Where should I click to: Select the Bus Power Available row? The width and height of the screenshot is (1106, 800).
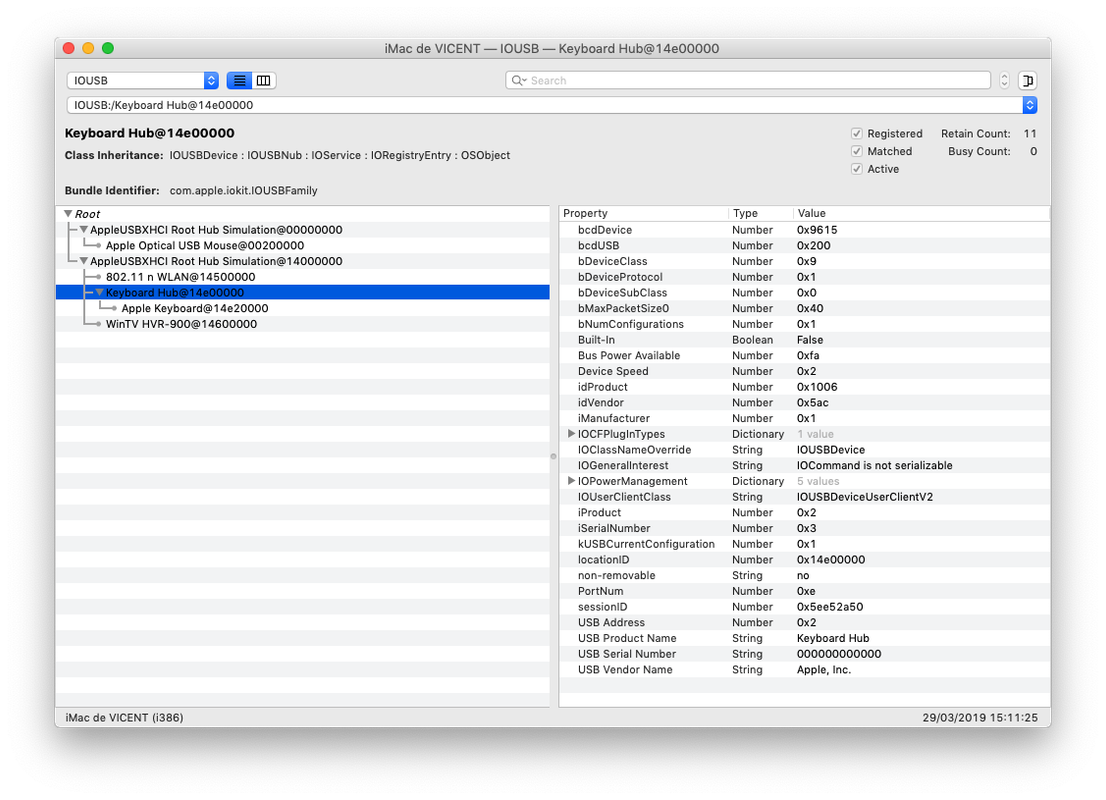pyautogui.click(x=804, y=356)
